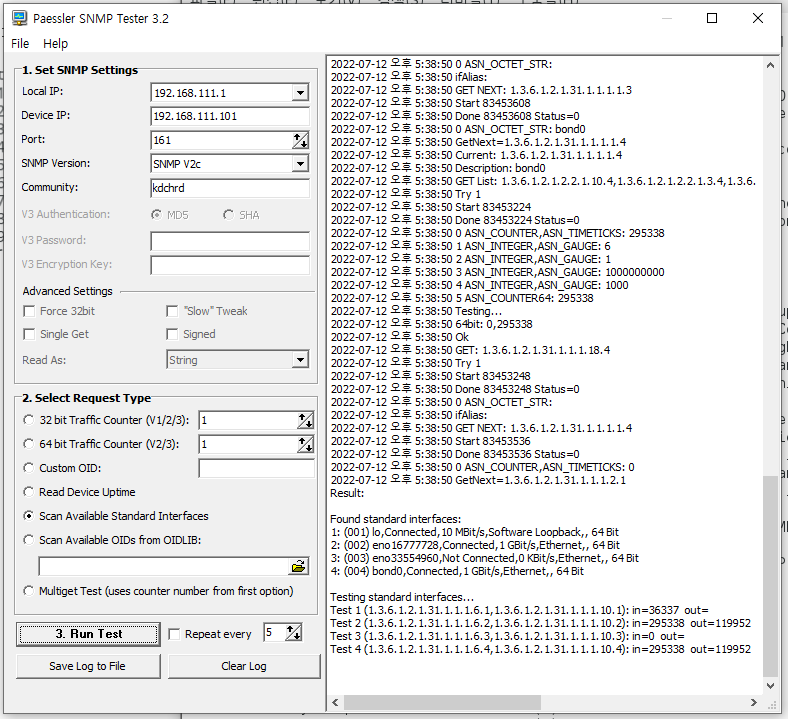This screenshot has height=719, width=788.
Task: Toggle the Repeat every checkbox
Action: [x=174, y=634]
